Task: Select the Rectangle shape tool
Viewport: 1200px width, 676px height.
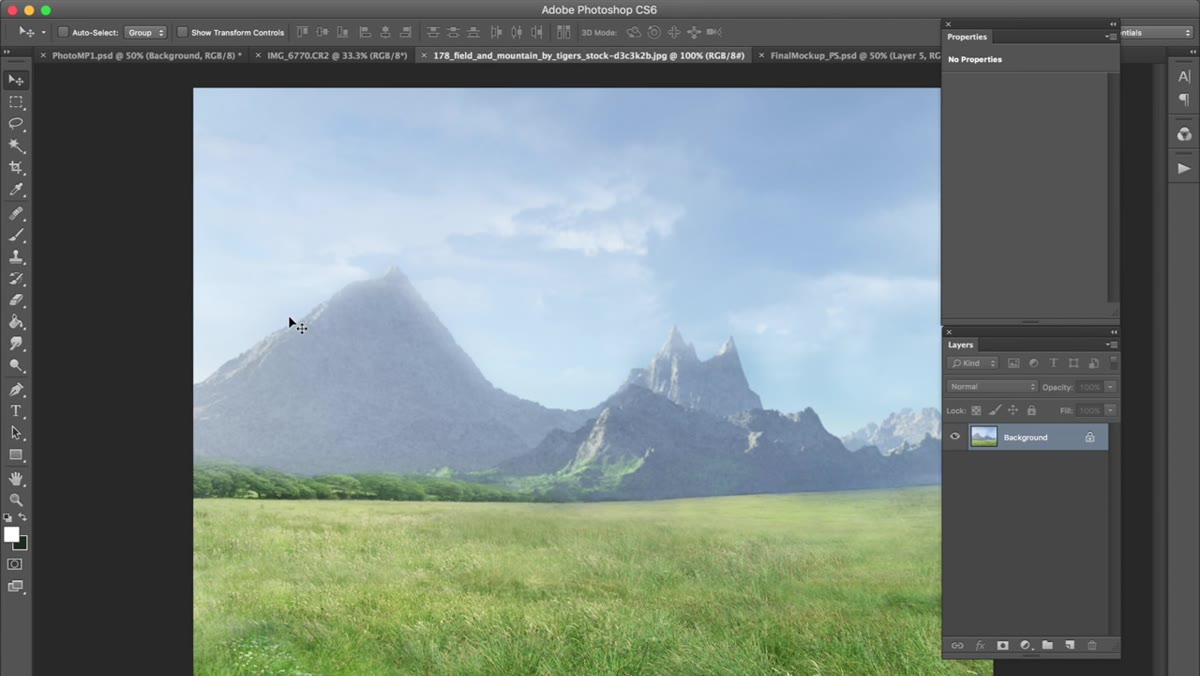Action: [x=16, y=455]
